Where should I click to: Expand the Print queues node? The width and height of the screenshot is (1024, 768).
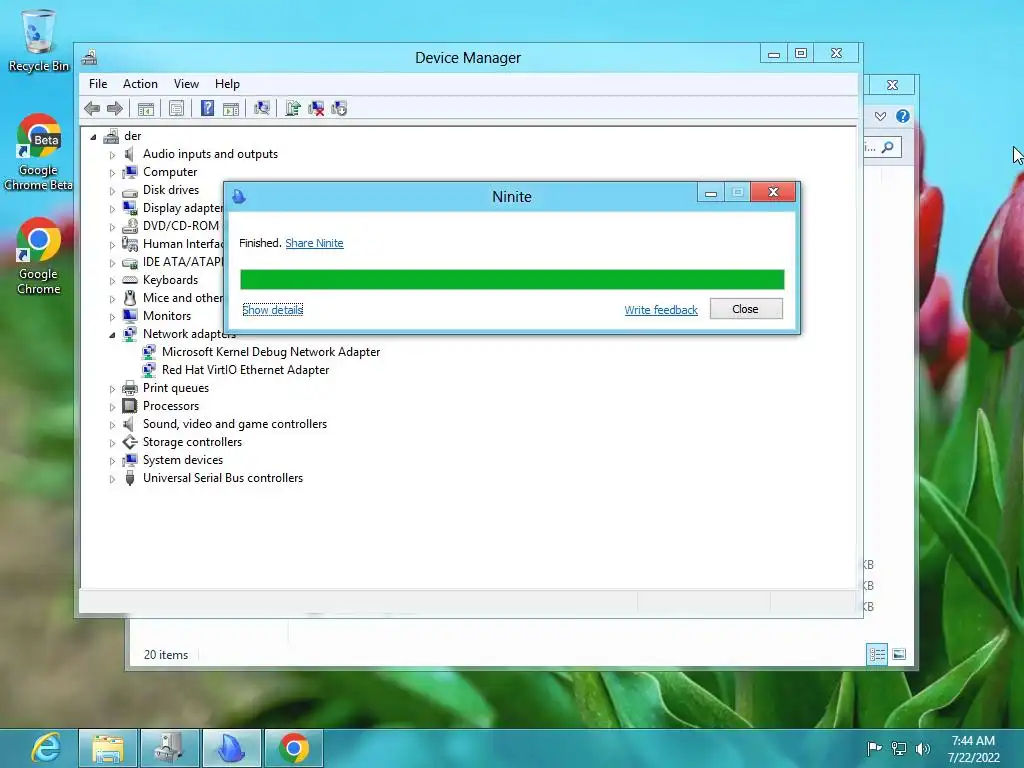[112, 389]
